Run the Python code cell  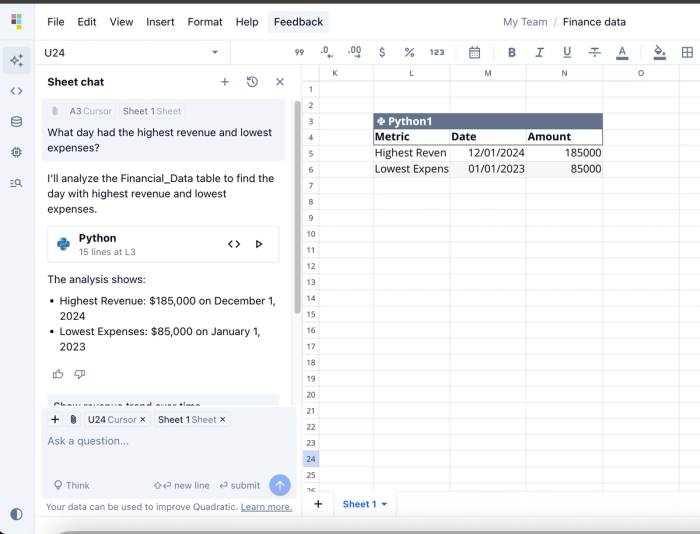point(259,244)
